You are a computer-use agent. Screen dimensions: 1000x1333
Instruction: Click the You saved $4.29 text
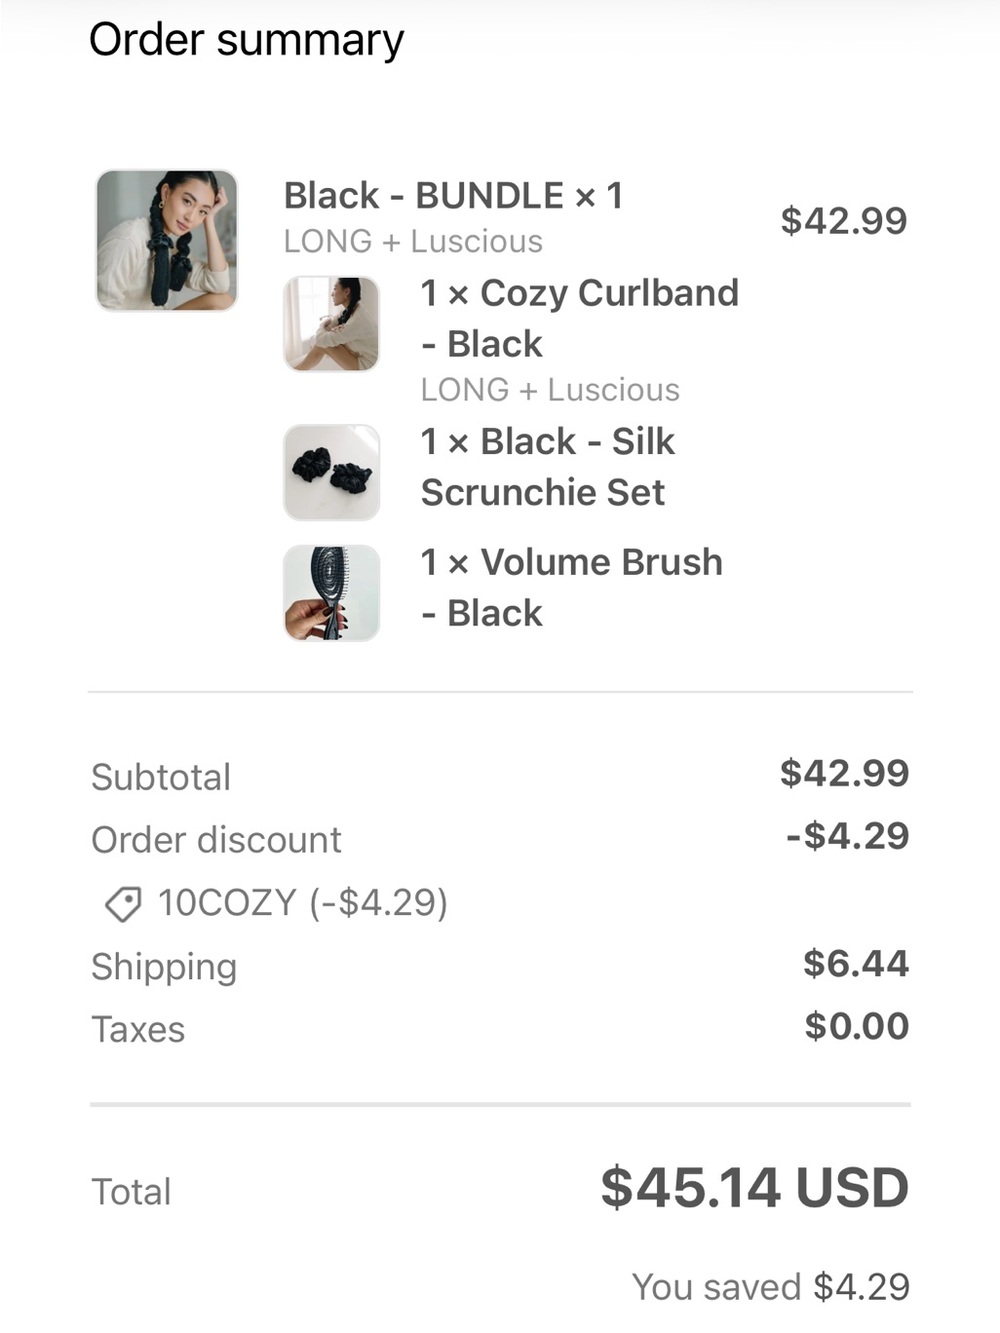(771, 1287)
